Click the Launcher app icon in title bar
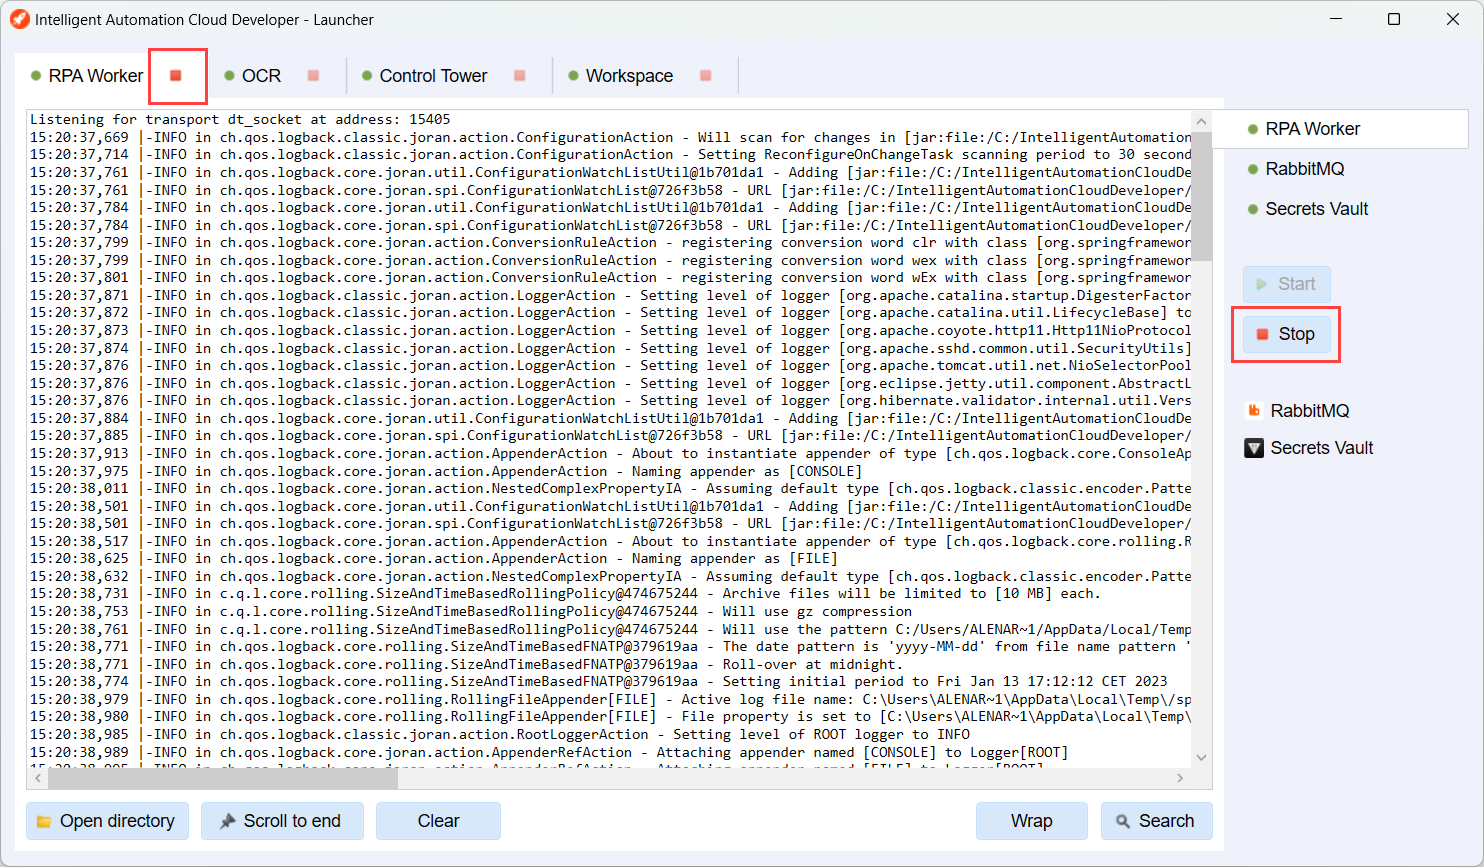Image resolution: width=1484 pixels, height=867 pixels. click(x=19, y=19)
